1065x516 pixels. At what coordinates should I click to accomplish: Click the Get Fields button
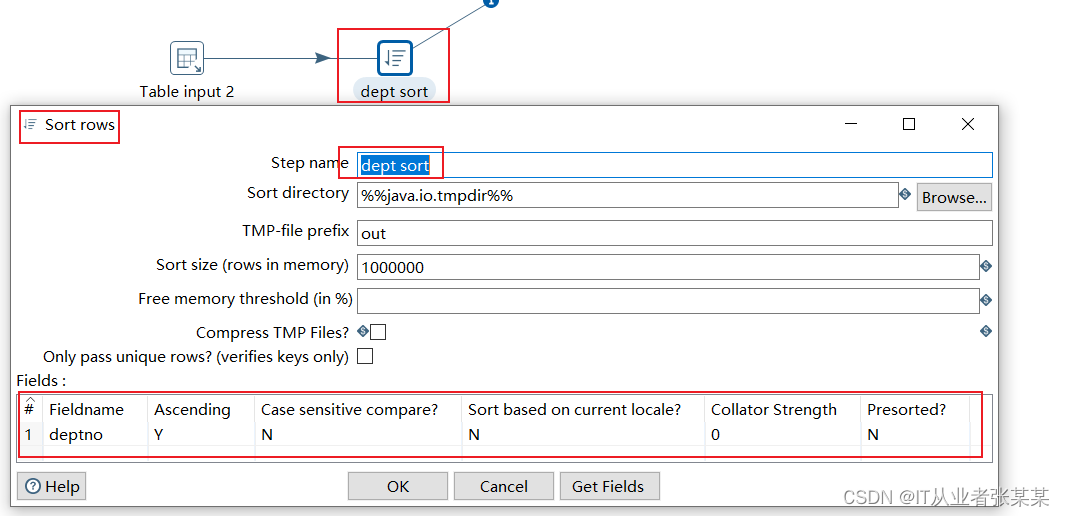[608, 486]
